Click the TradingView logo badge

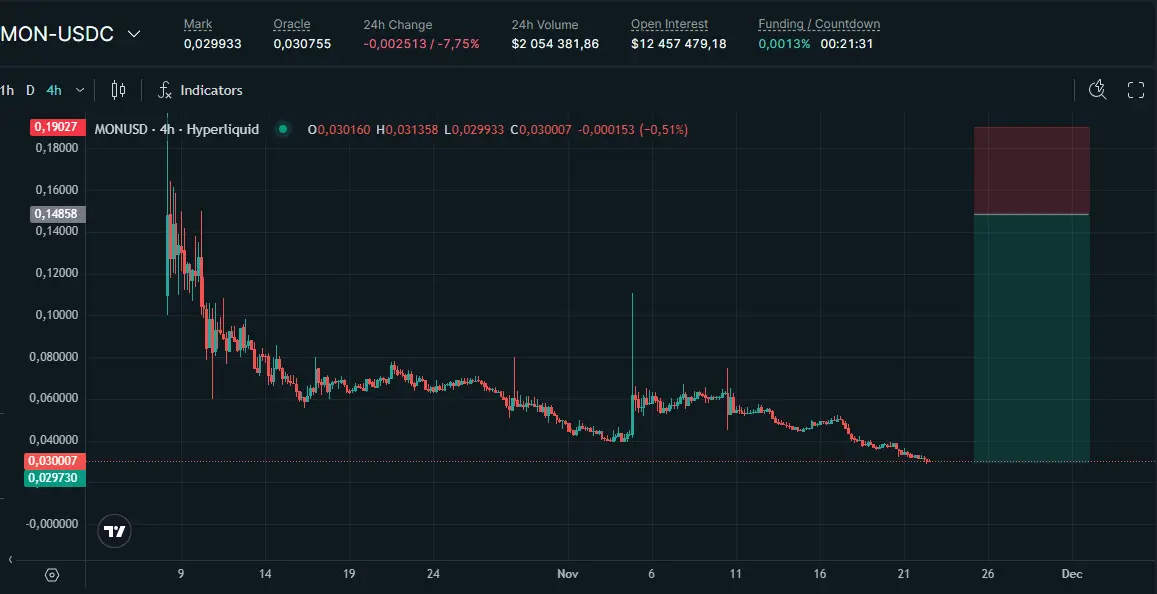point(114,531)
